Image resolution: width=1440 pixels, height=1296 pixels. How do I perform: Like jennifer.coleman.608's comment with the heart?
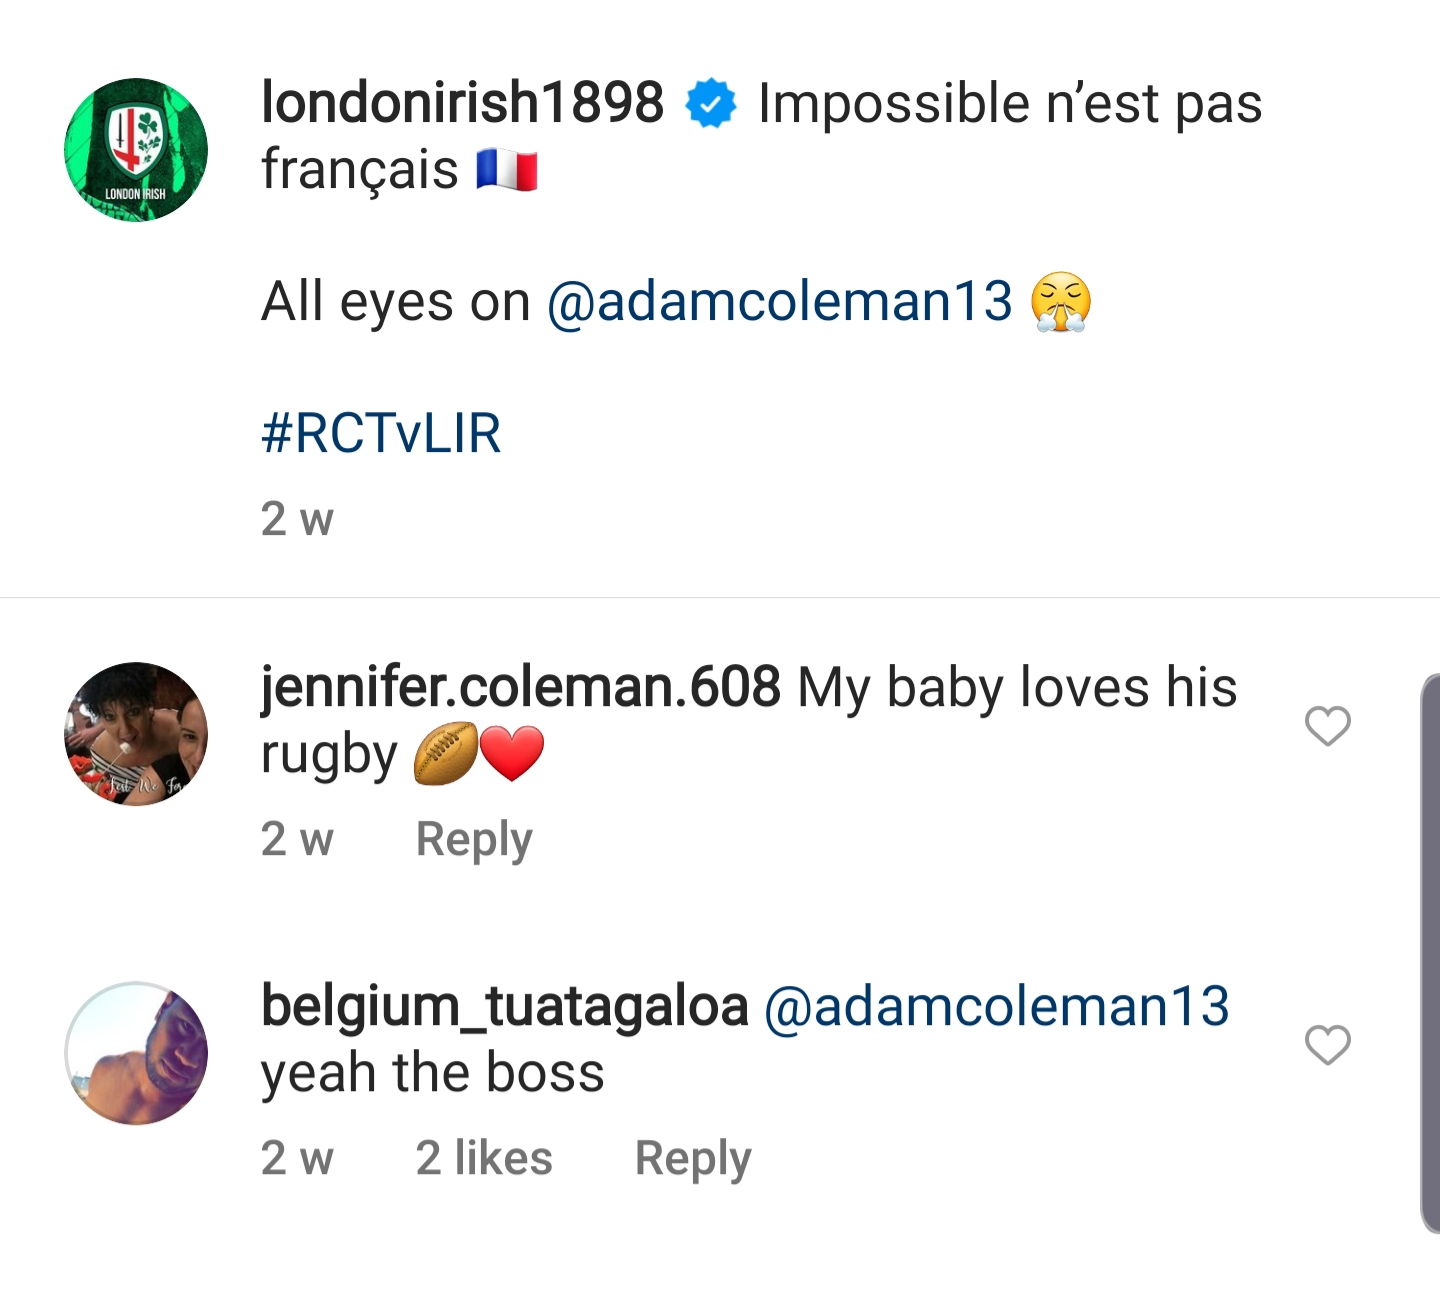1327,726
